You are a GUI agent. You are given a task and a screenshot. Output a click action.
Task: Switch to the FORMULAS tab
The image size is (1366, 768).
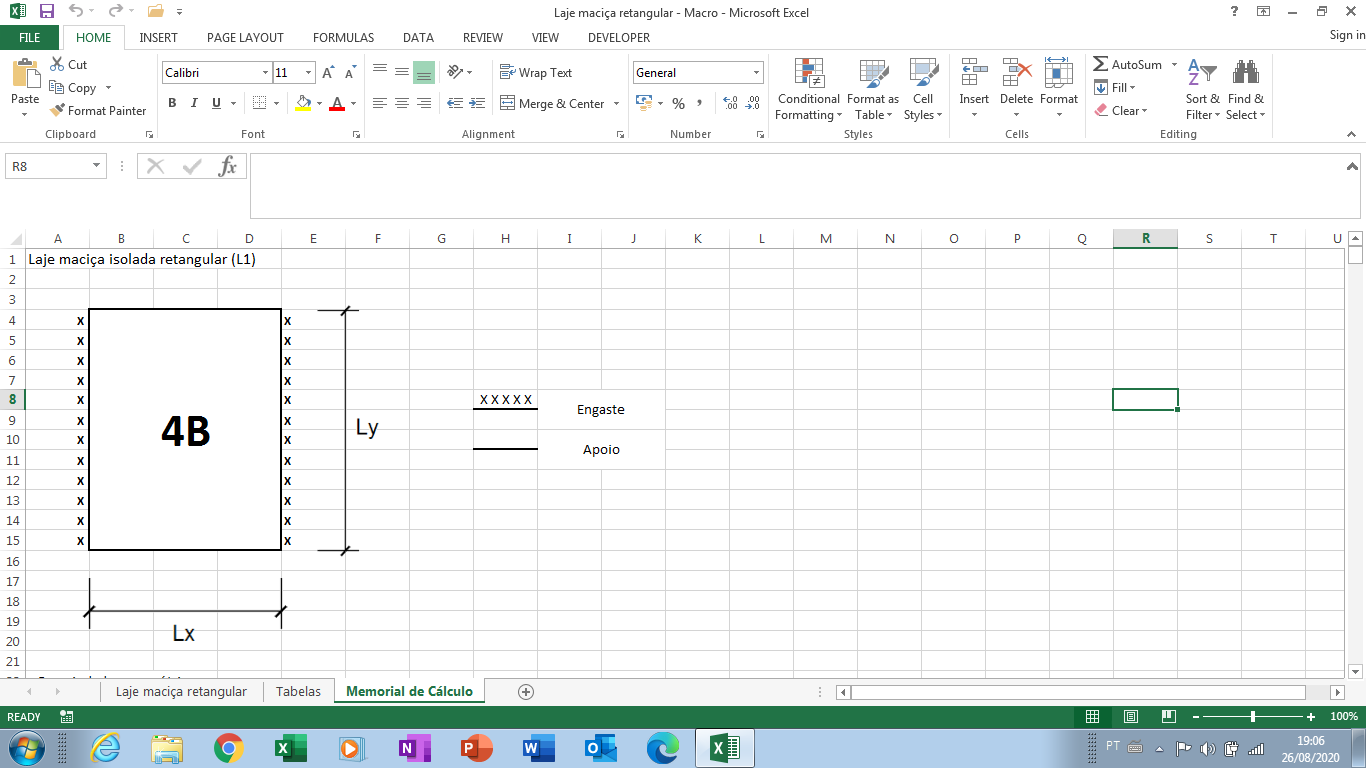343,37
